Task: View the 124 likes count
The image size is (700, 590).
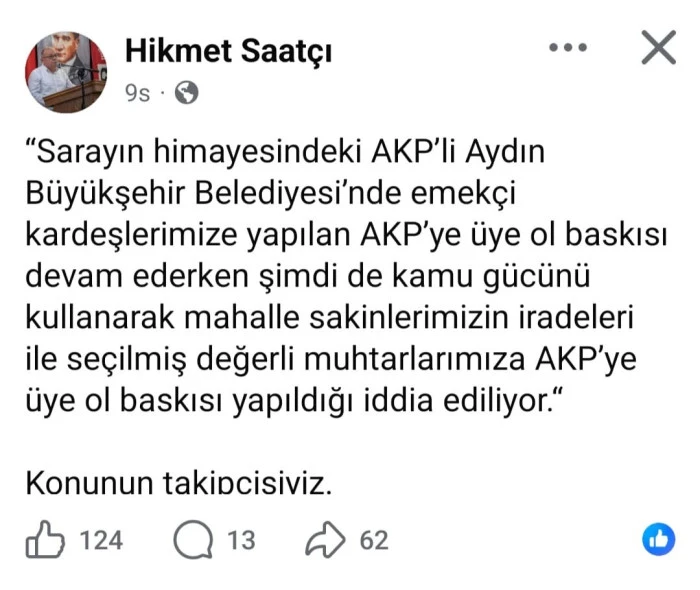Action: (x=101, y=540)
